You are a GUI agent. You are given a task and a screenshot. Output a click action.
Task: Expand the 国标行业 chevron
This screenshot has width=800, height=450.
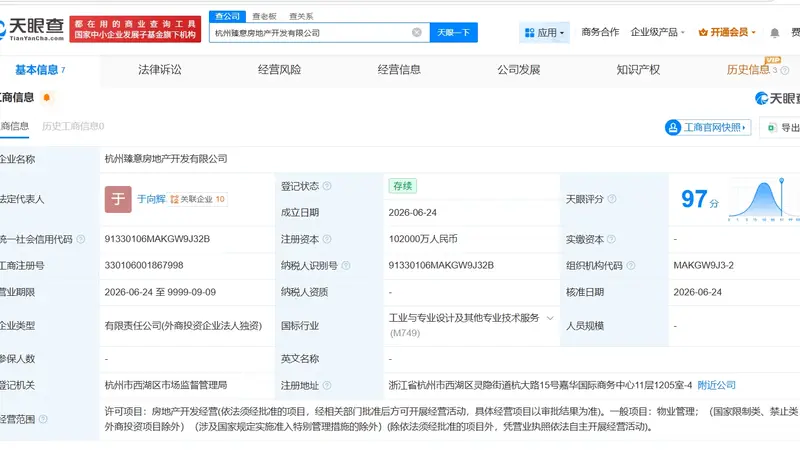(550, 318)
